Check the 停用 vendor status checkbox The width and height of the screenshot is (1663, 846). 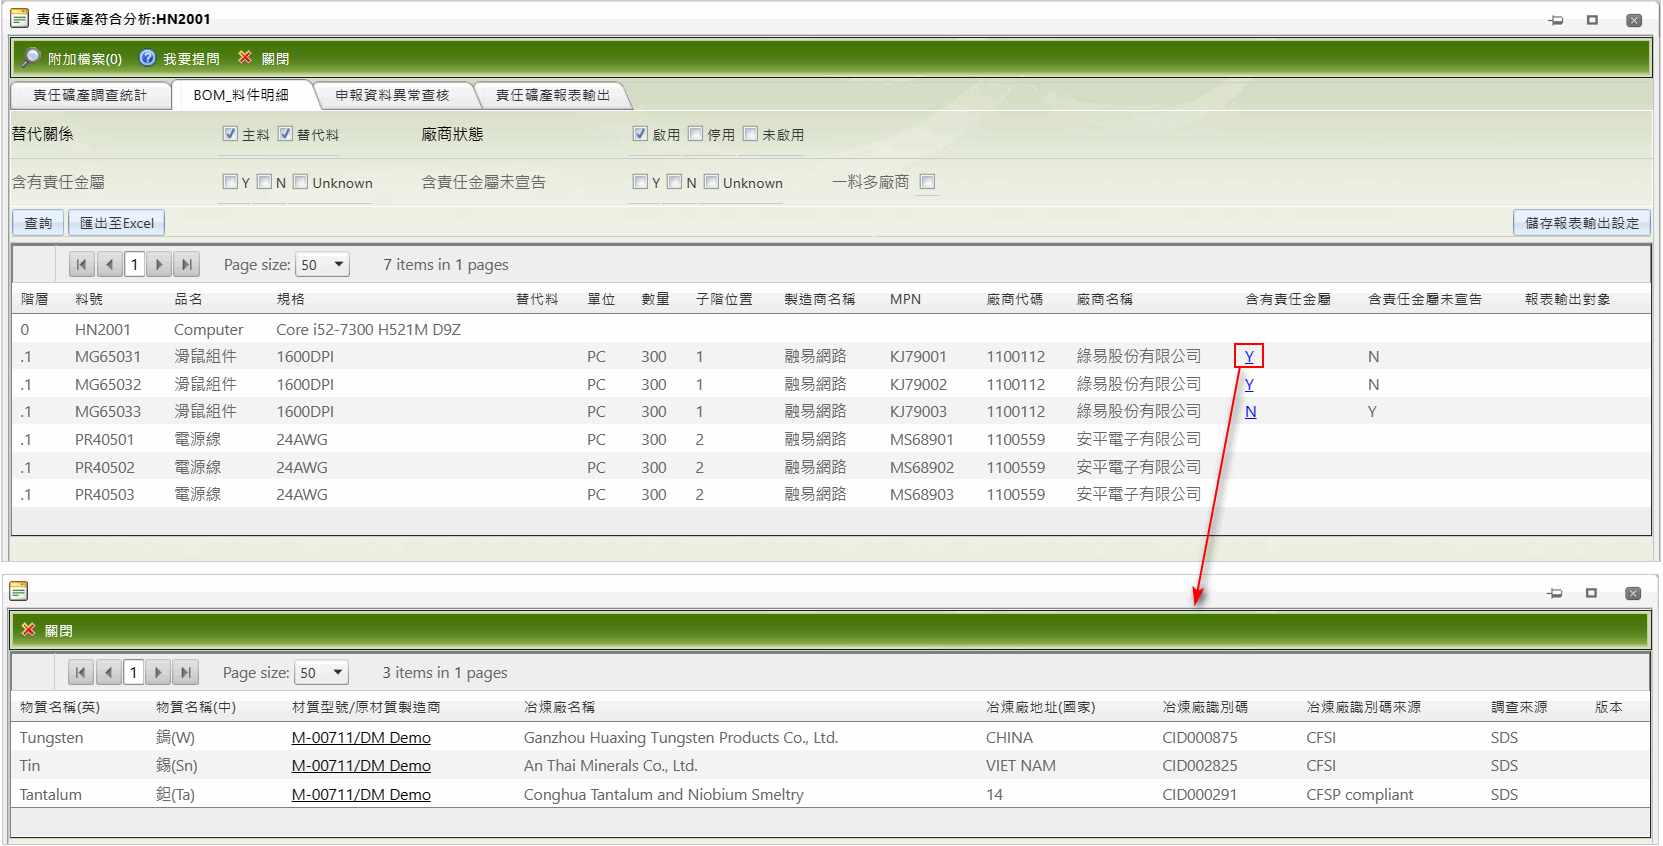(x=695, y=133)
